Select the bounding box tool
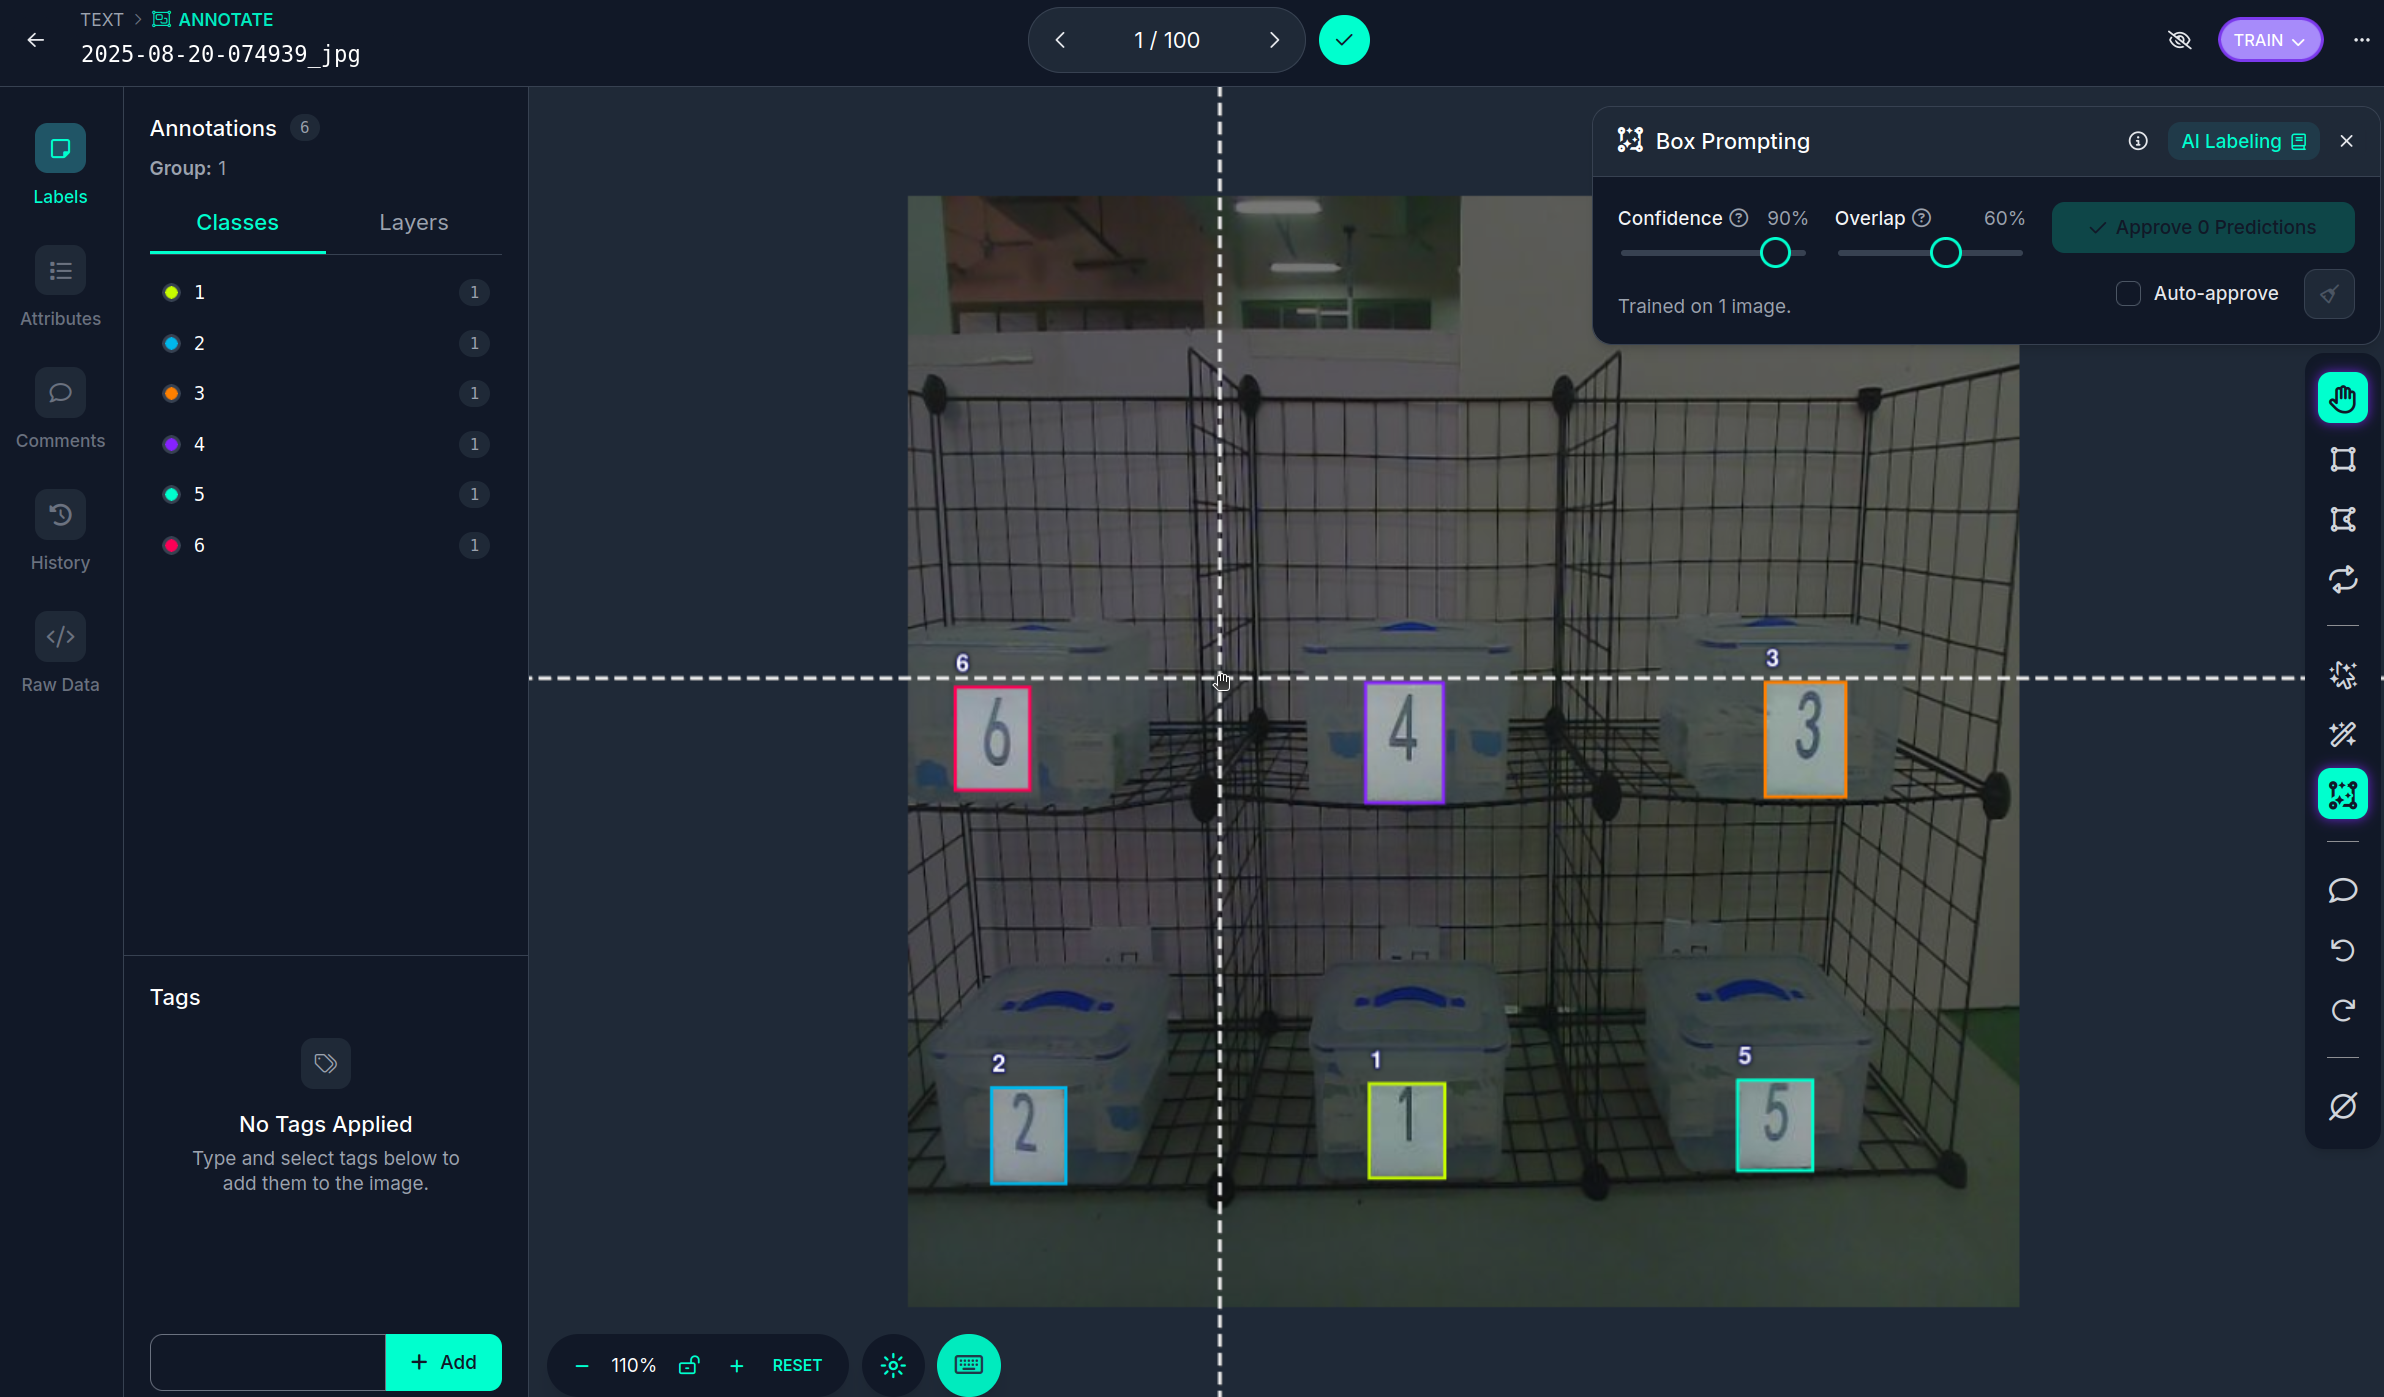Screen dimensions: 2384x1397 coord(2342,459)
